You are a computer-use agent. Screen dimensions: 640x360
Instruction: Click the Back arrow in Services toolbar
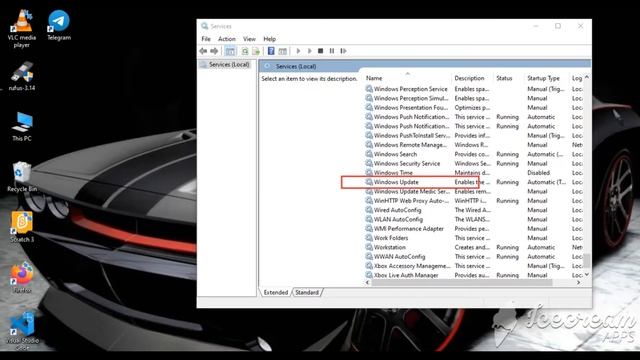tap(203, 51)
